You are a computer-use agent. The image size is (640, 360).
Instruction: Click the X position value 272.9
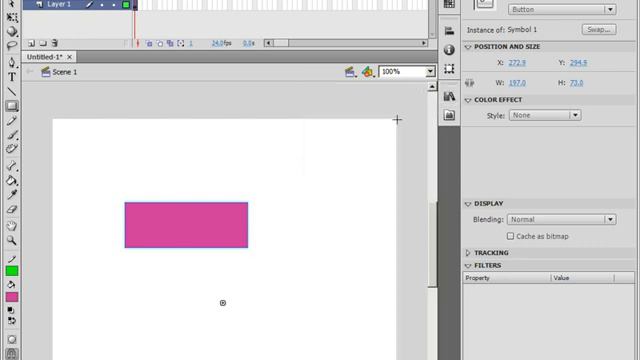point(517,63)
